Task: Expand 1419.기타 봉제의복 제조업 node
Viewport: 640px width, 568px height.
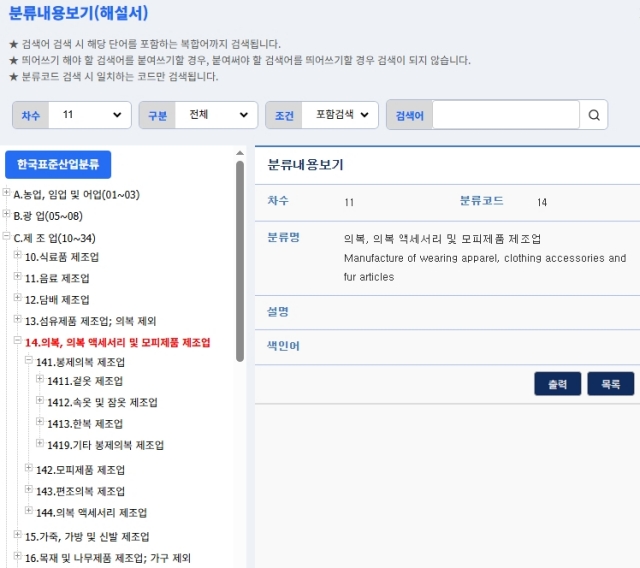Action: pos(40,443)
